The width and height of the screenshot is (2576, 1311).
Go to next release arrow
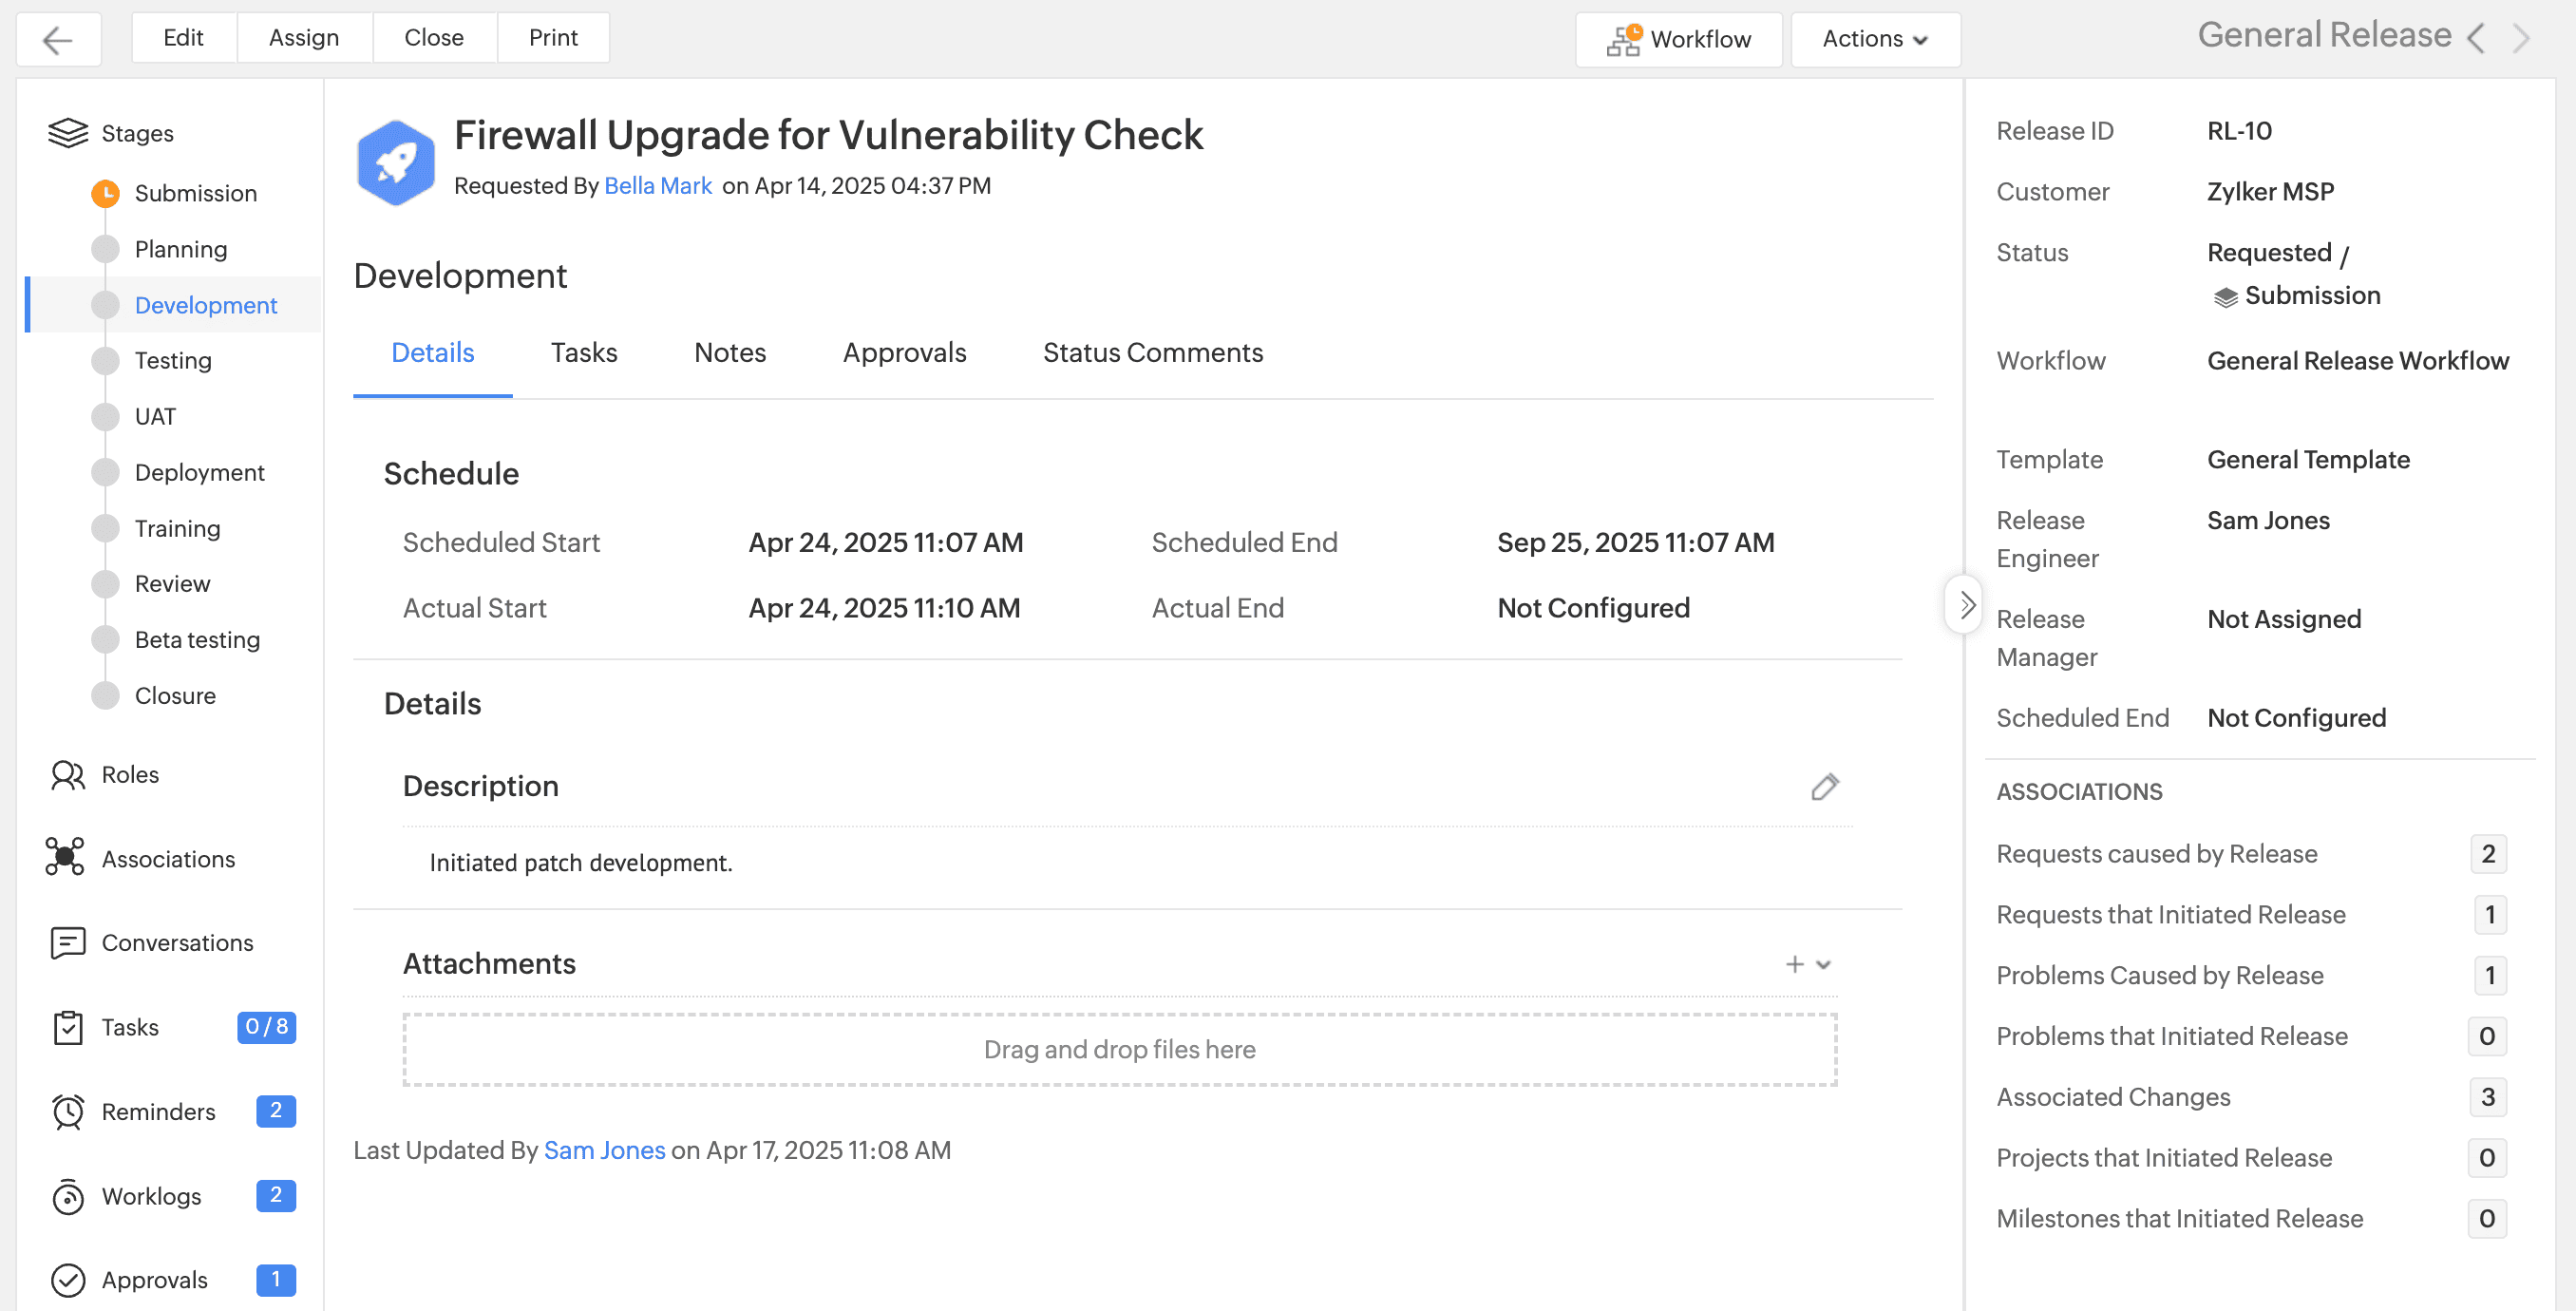2521,39
